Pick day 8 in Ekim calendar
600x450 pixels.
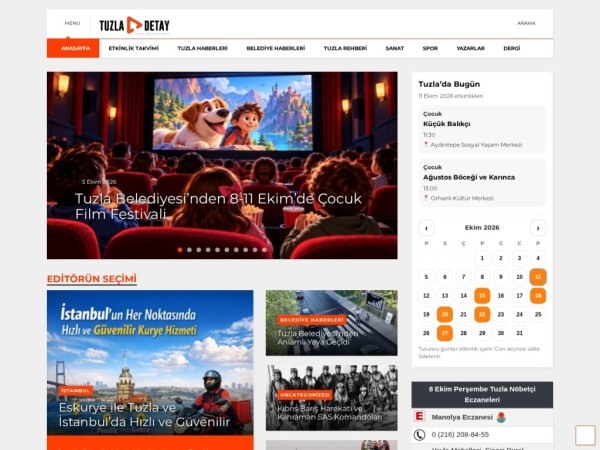(x=482, y=277)
